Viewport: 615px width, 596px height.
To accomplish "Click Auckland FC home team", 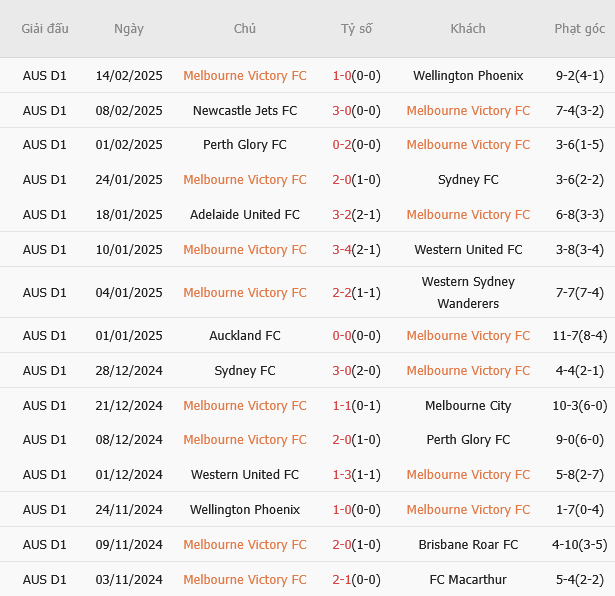I will click(245, 336).
